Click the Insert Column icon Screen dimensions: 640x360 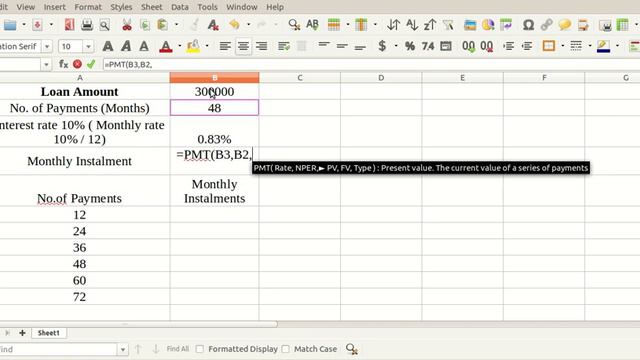pos(361,25)
